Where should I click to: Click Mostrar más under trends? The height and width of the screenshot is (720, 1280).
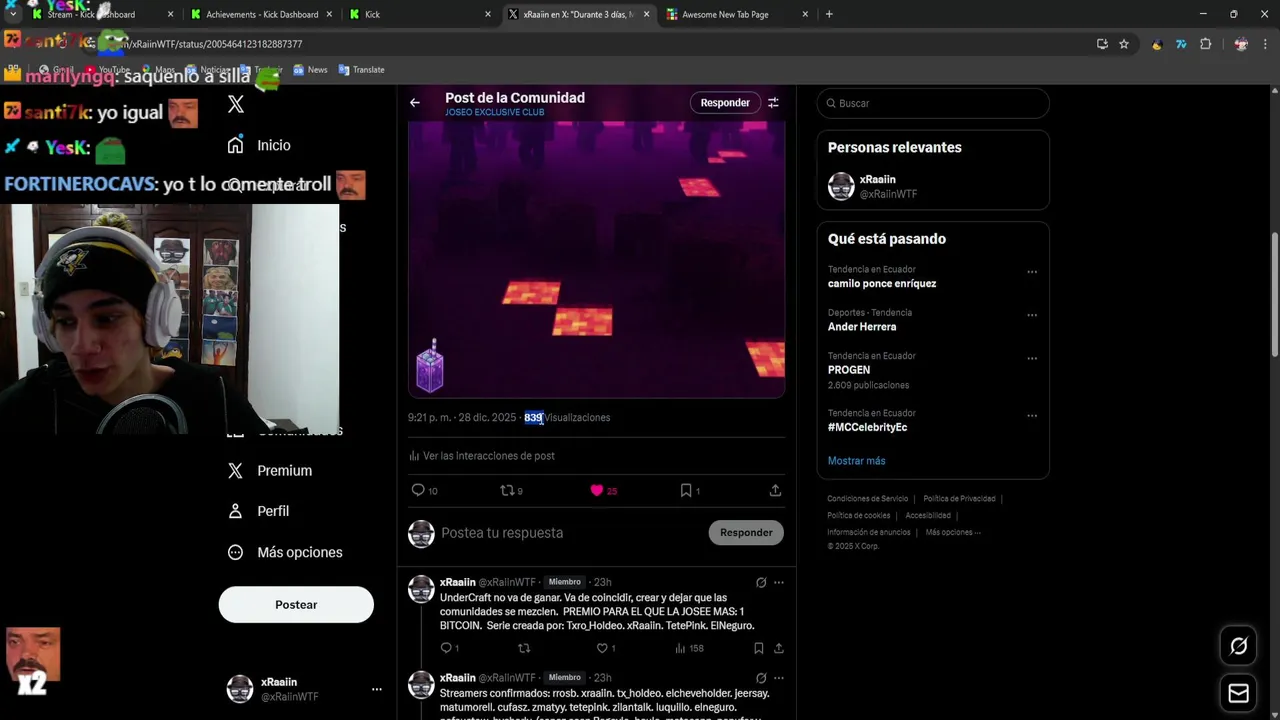click(x=856, y=461)
